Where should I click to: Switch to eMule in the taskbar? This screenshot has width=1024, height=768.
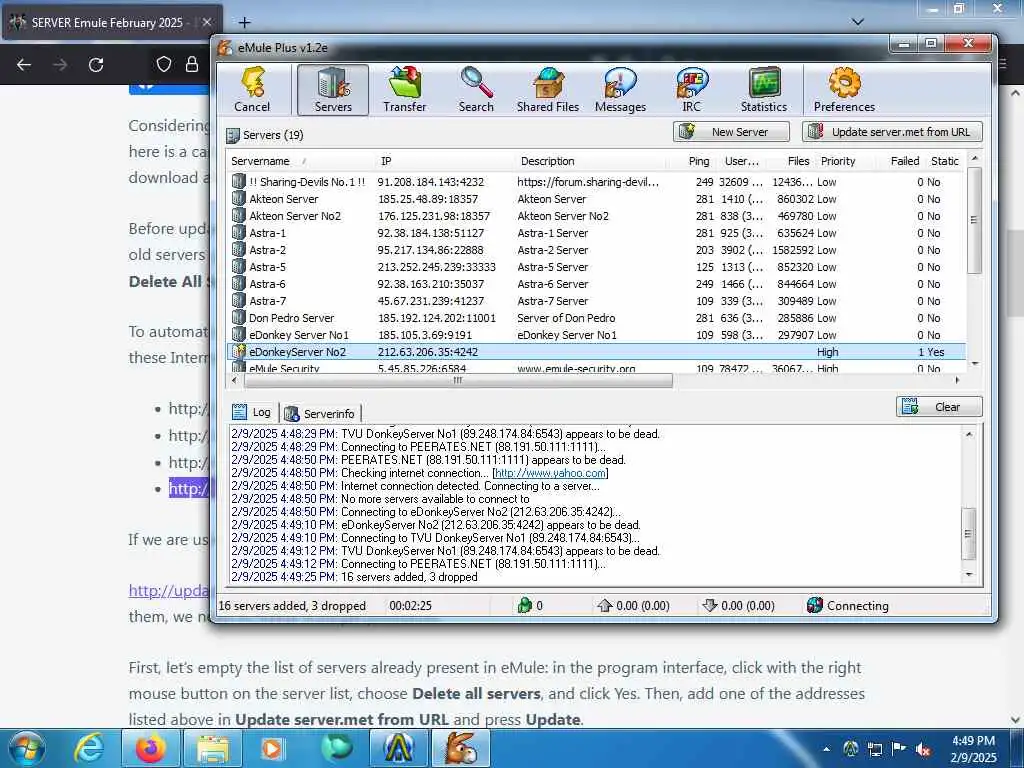pyautogui.click(x=461, y=748)
